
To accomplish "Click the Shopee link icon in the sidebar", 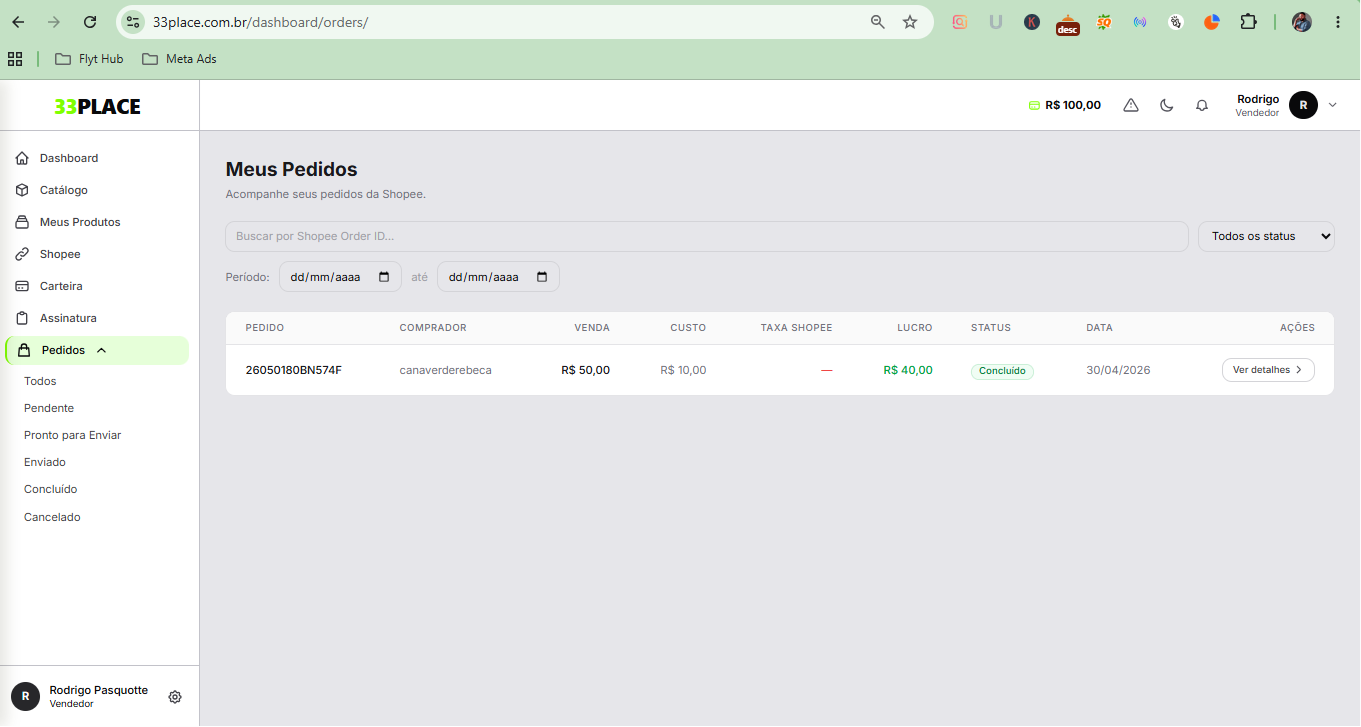I will coord(22,254).
